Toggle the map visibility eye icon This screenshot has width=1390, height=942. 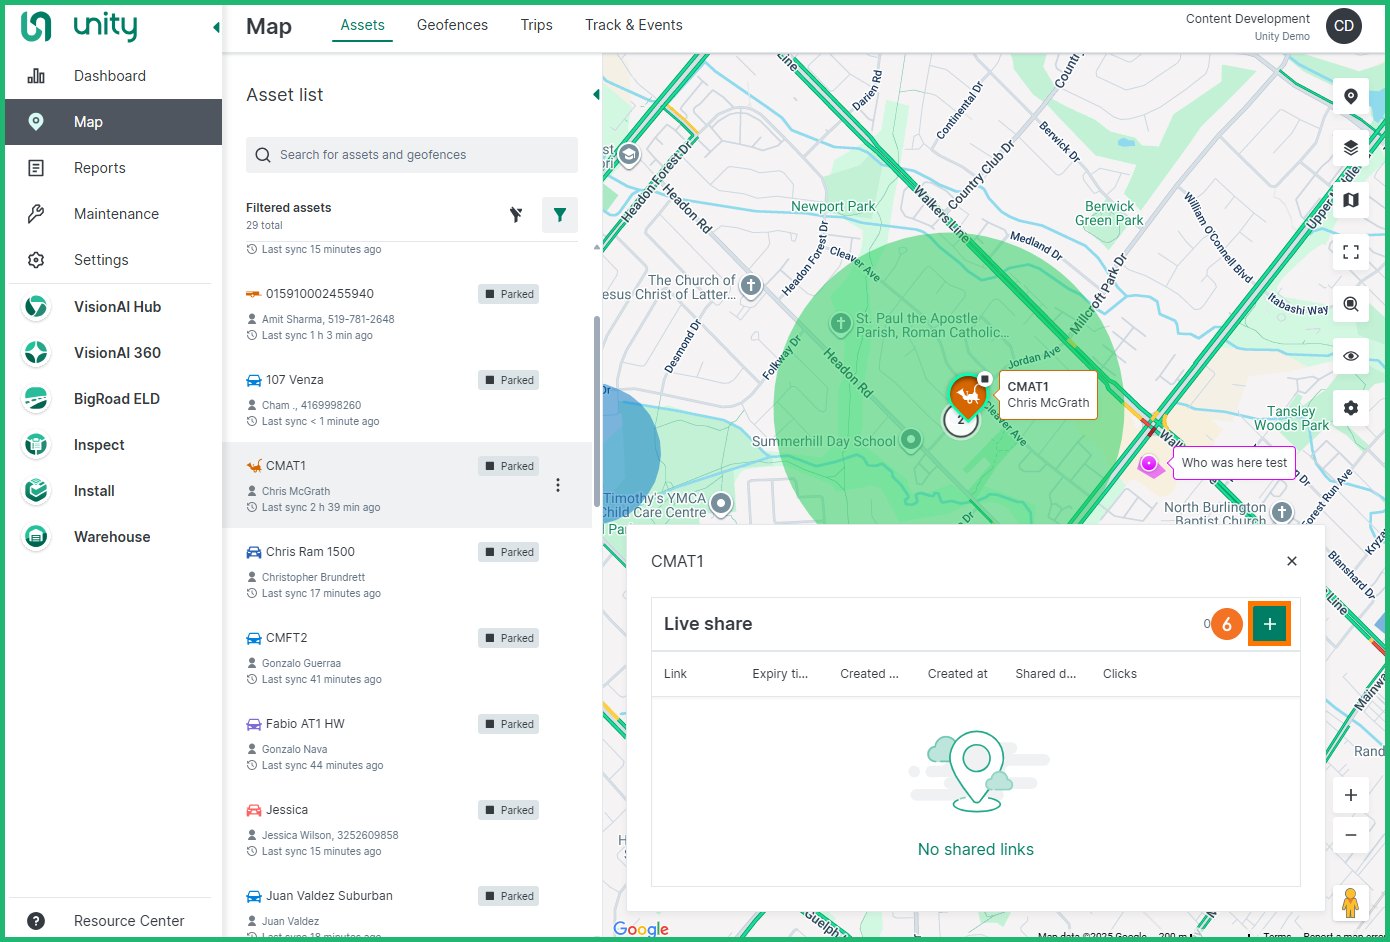point(1350,356)
